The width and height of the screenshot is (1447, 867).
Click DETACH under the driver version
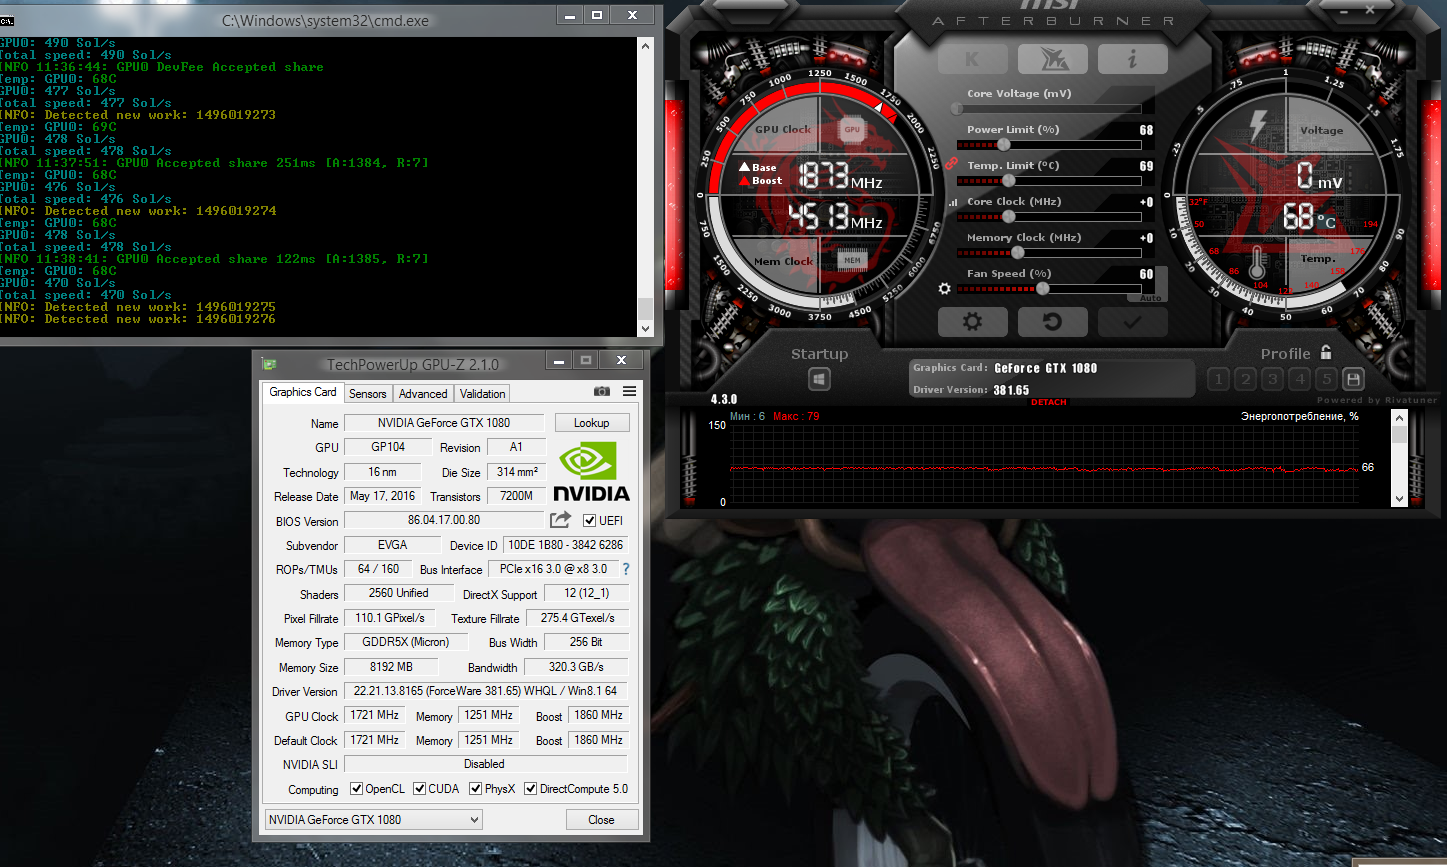click(1048, 402)
